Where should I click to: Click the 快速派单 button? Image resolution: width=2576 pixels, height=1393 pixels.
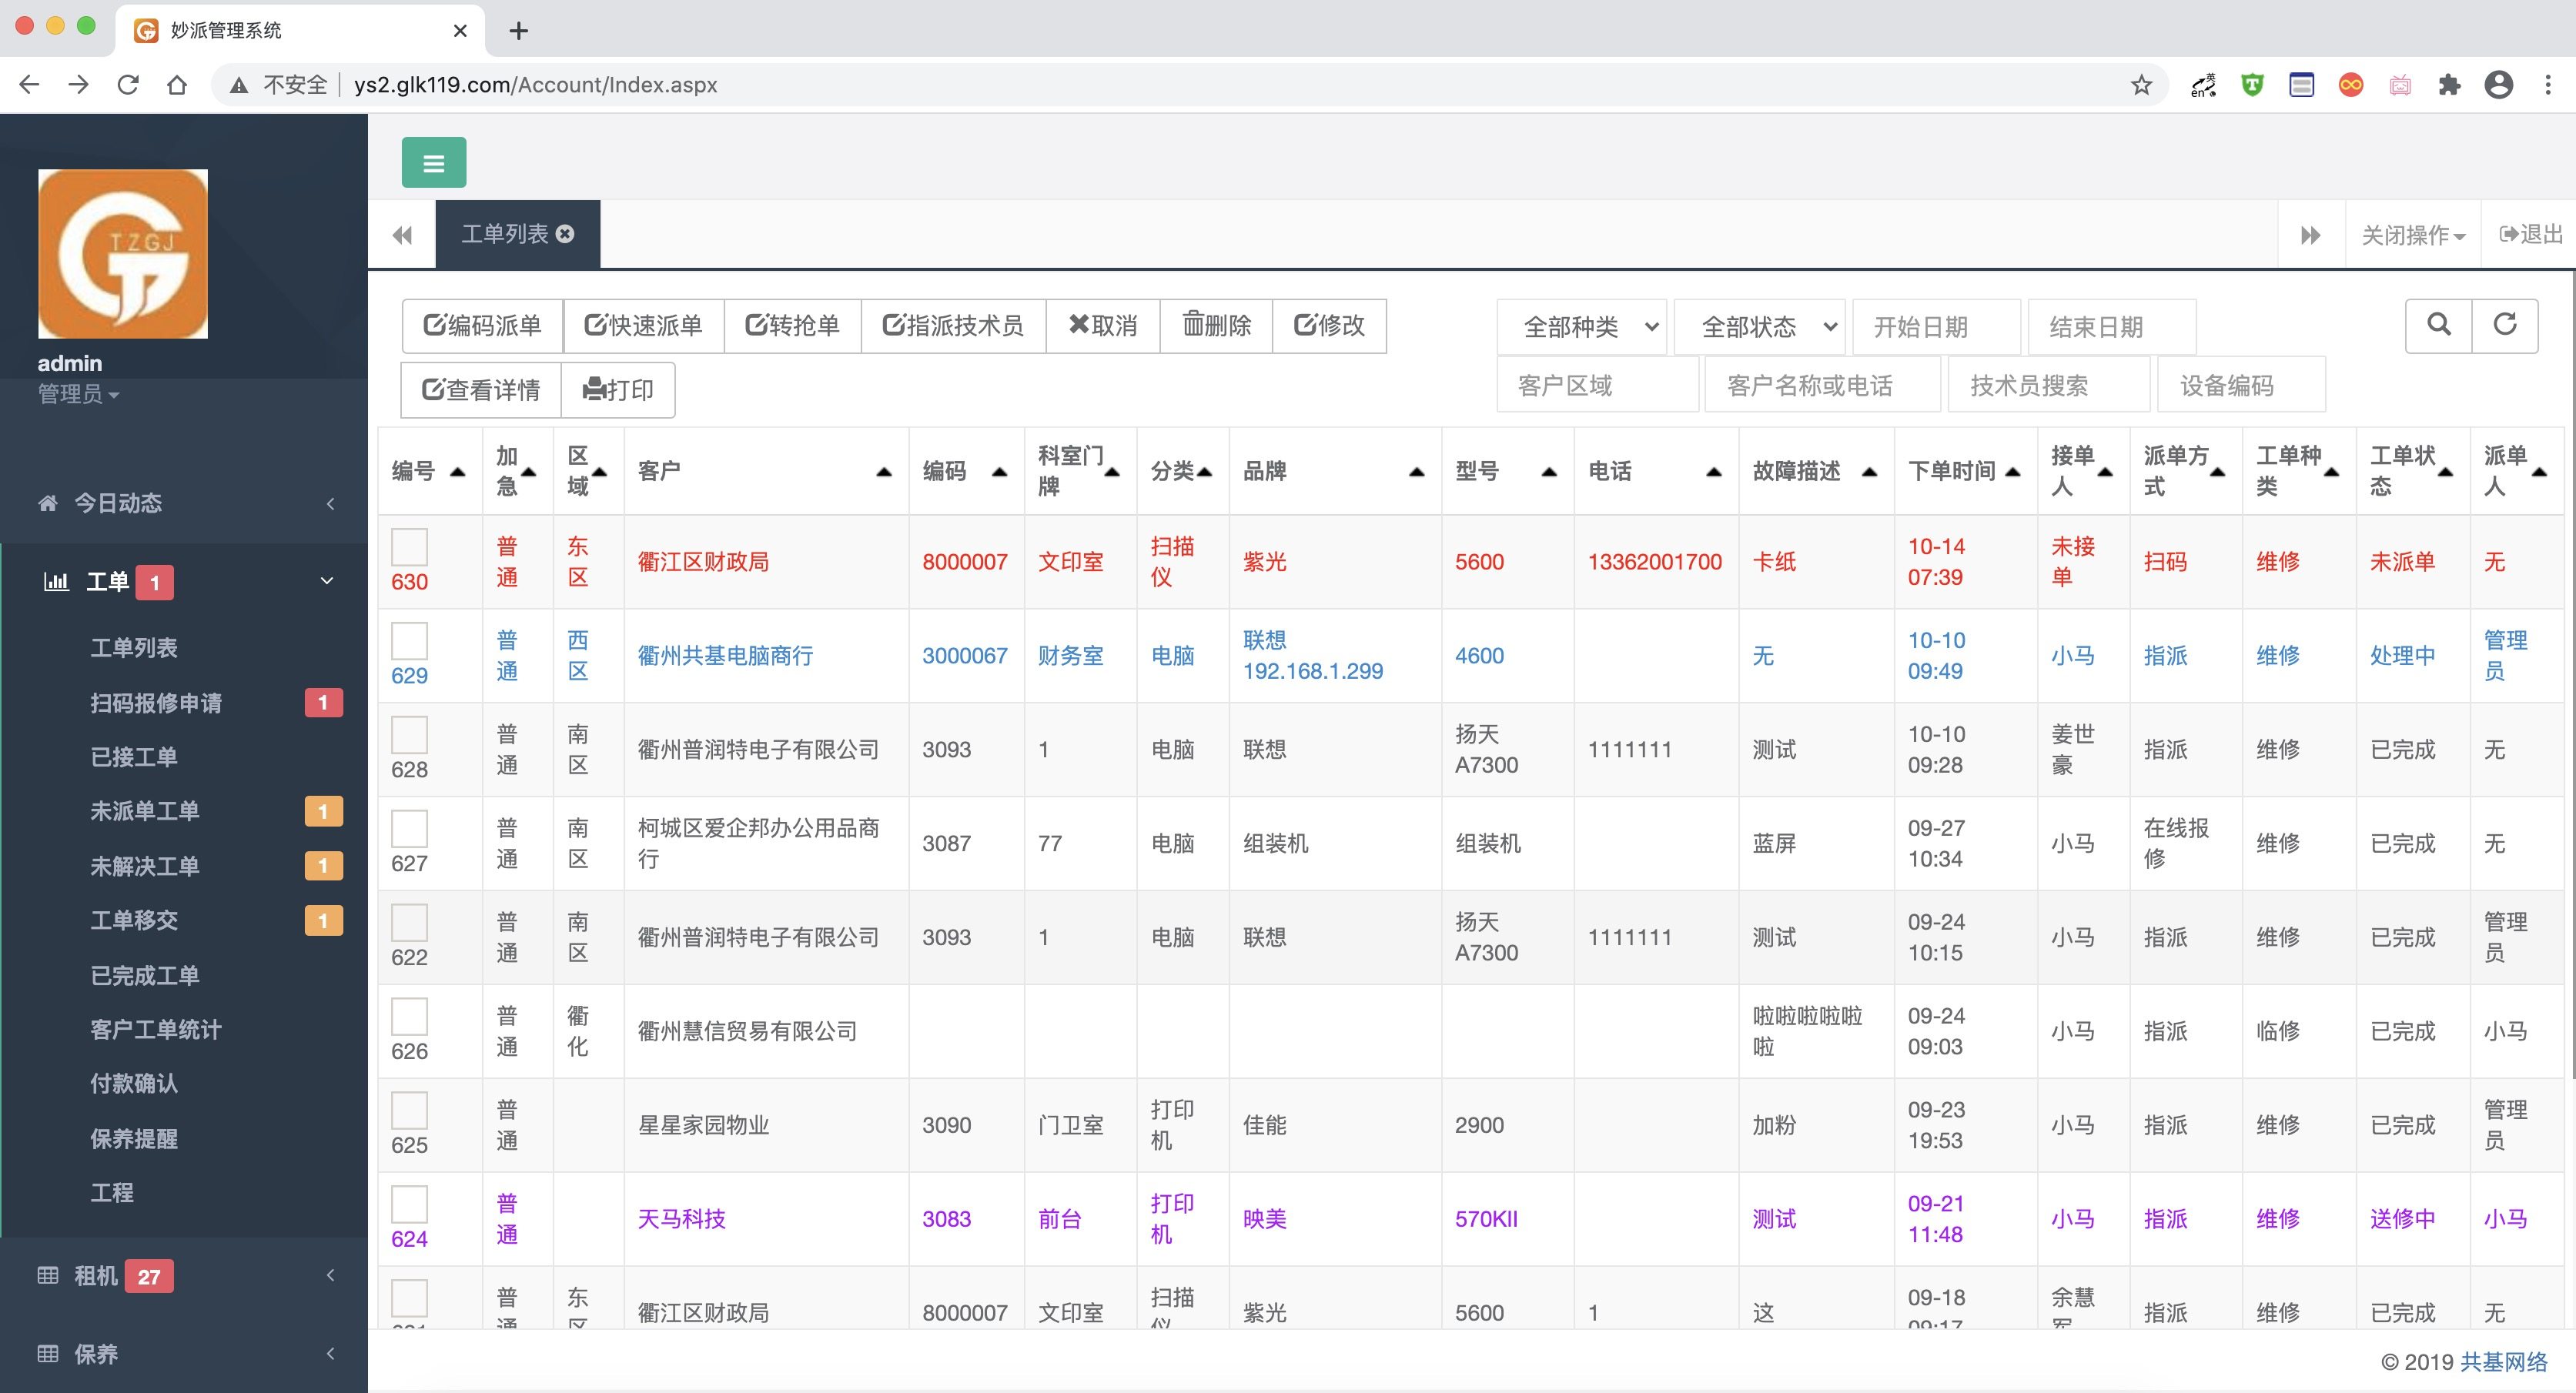[x=643, y=326]
